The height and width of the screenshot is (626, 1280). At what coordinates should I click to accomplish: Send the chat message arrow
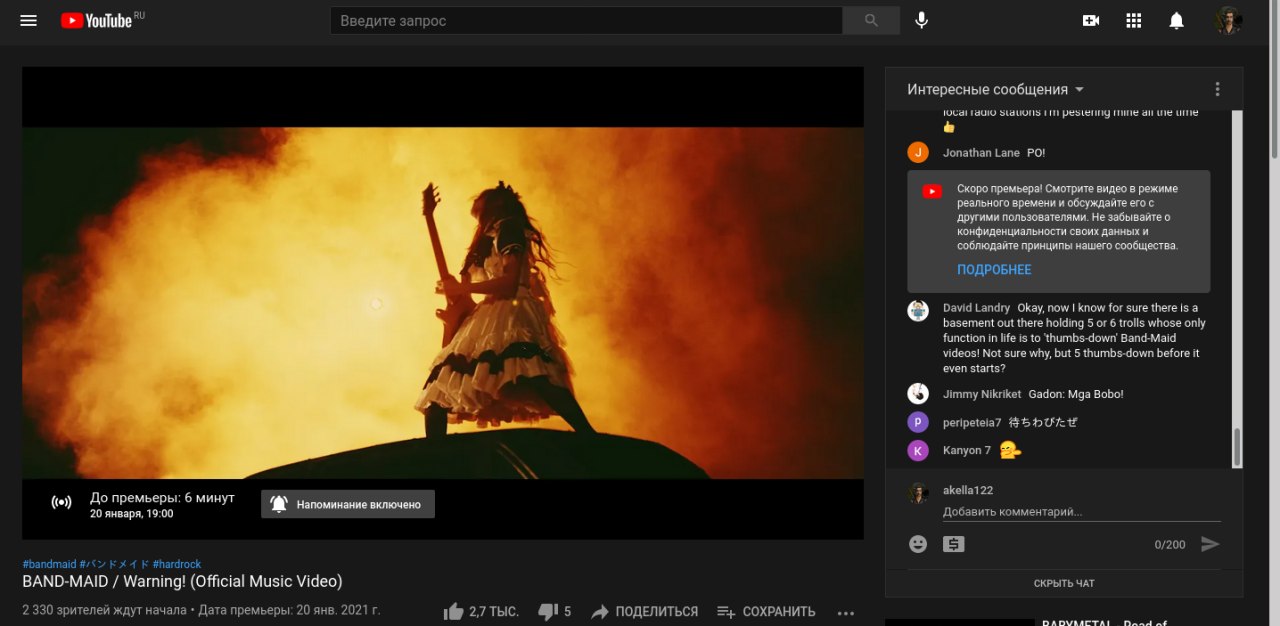(1210, 544)
